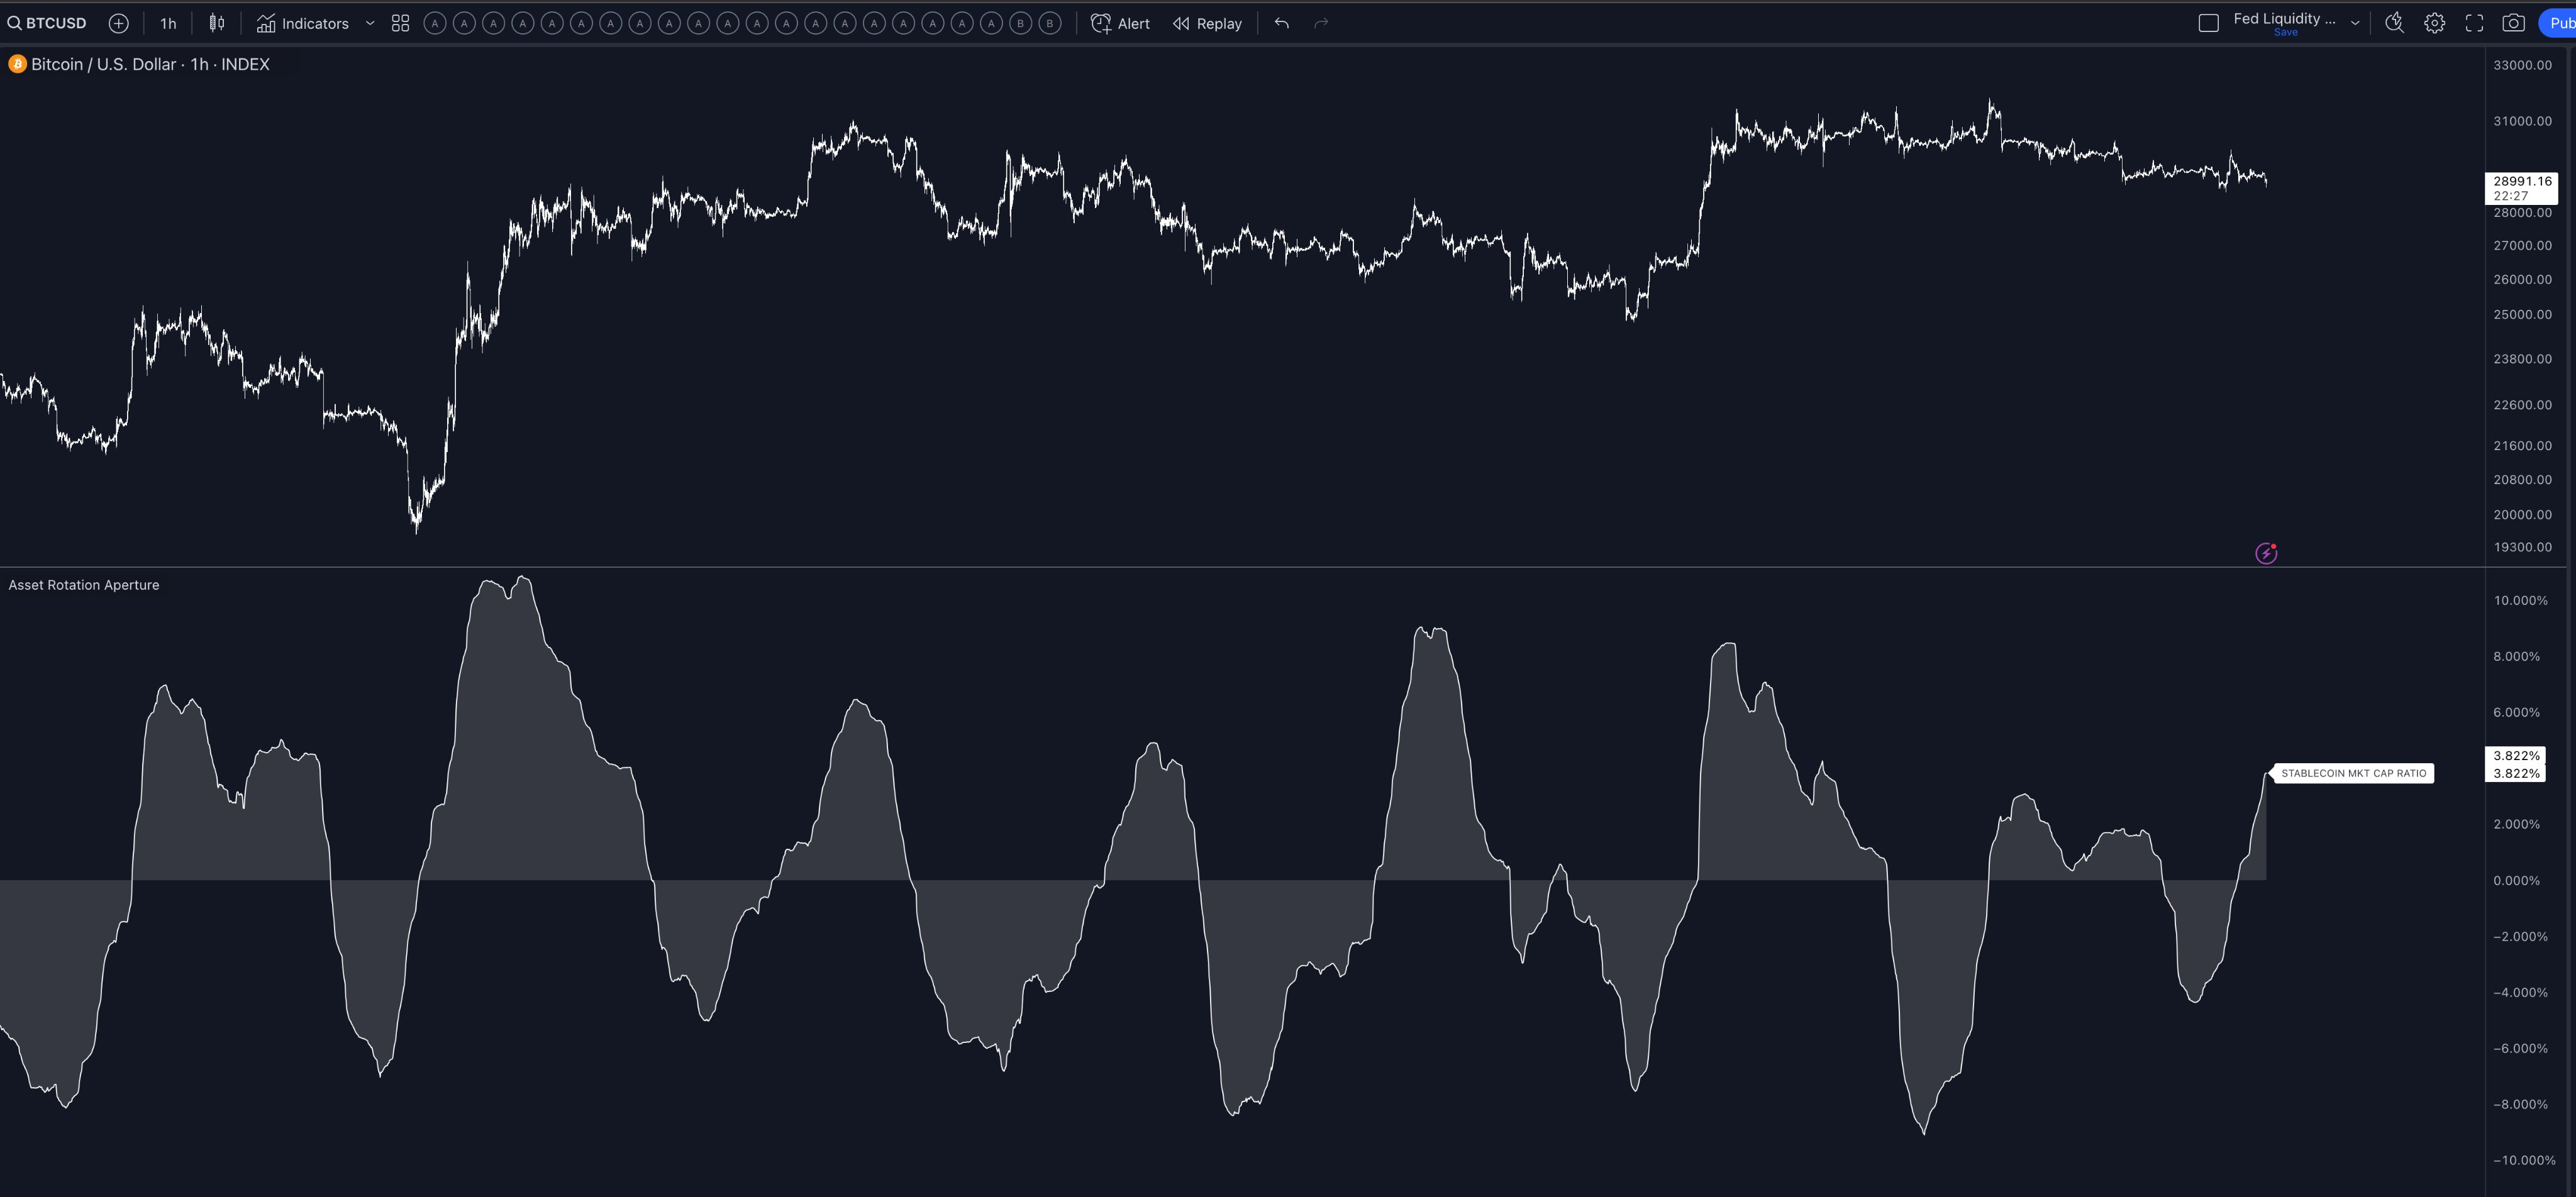Viewport: 2576px width, 1197px height.
Task: Open the candlestick chart type selector
Action: tap(217, 23)
